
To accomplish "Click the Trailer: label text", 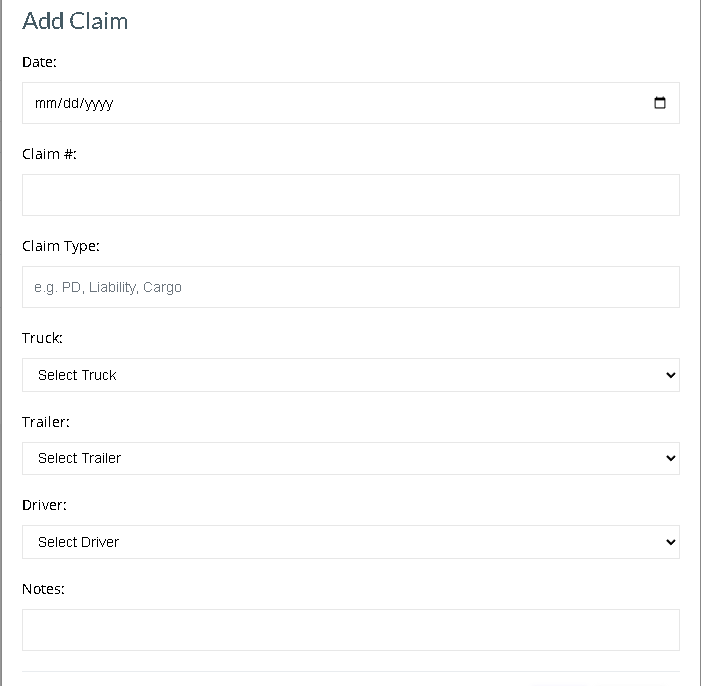I will [46, 422].
